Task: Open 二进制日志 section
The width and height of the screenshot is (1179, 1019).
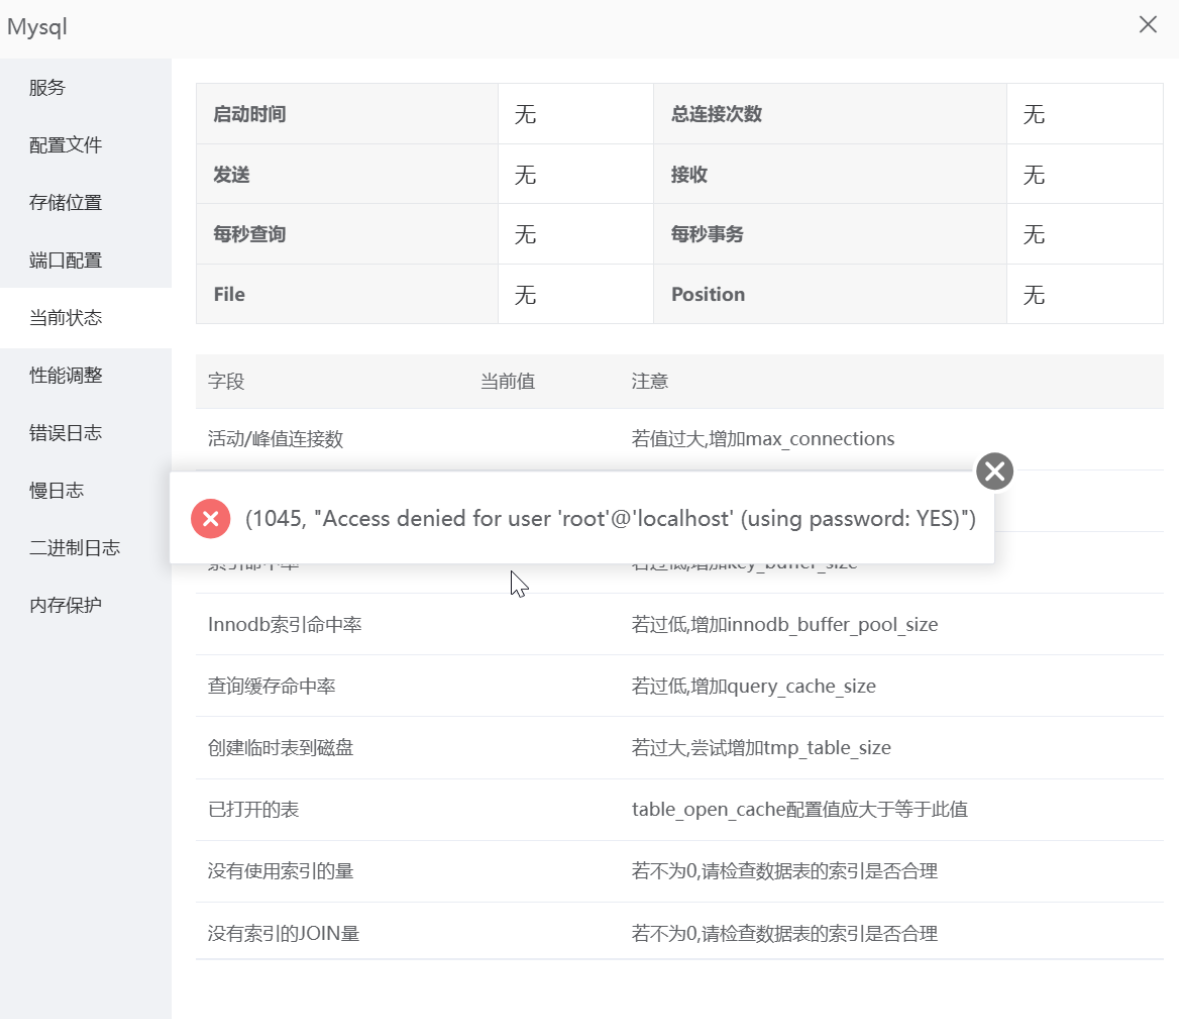Action: pyautogui.click(x=86, y=547)
